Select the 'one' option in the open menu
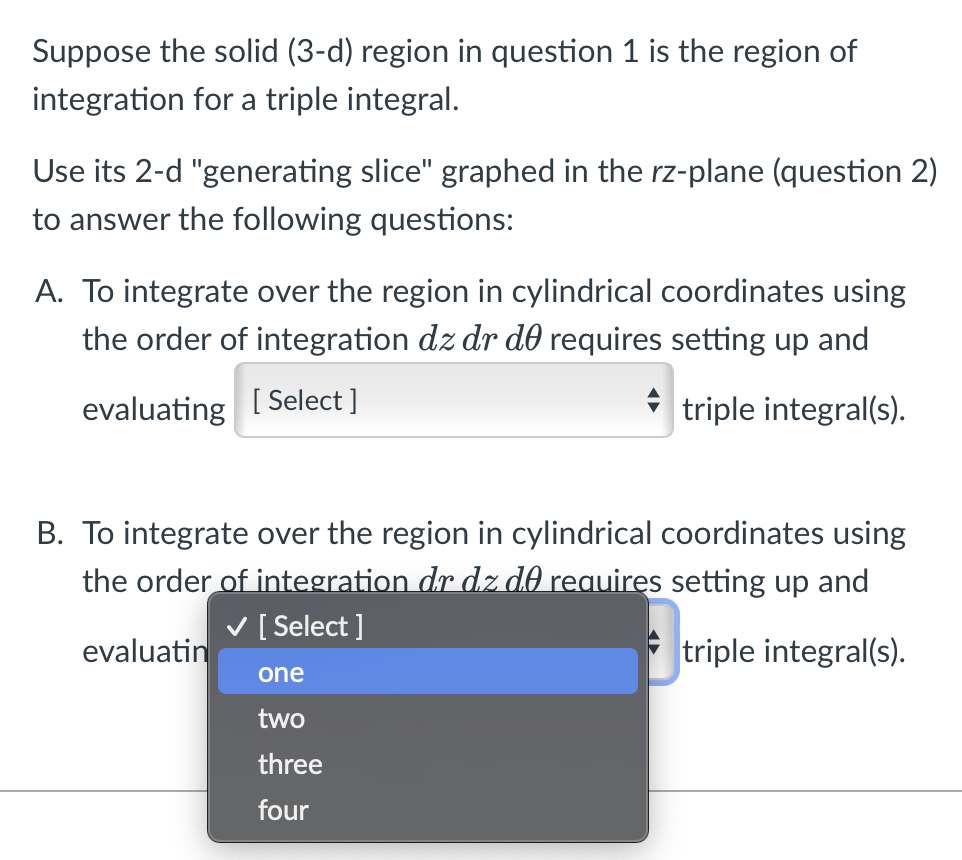The image size is (962, 860). (x=281, y=672)
